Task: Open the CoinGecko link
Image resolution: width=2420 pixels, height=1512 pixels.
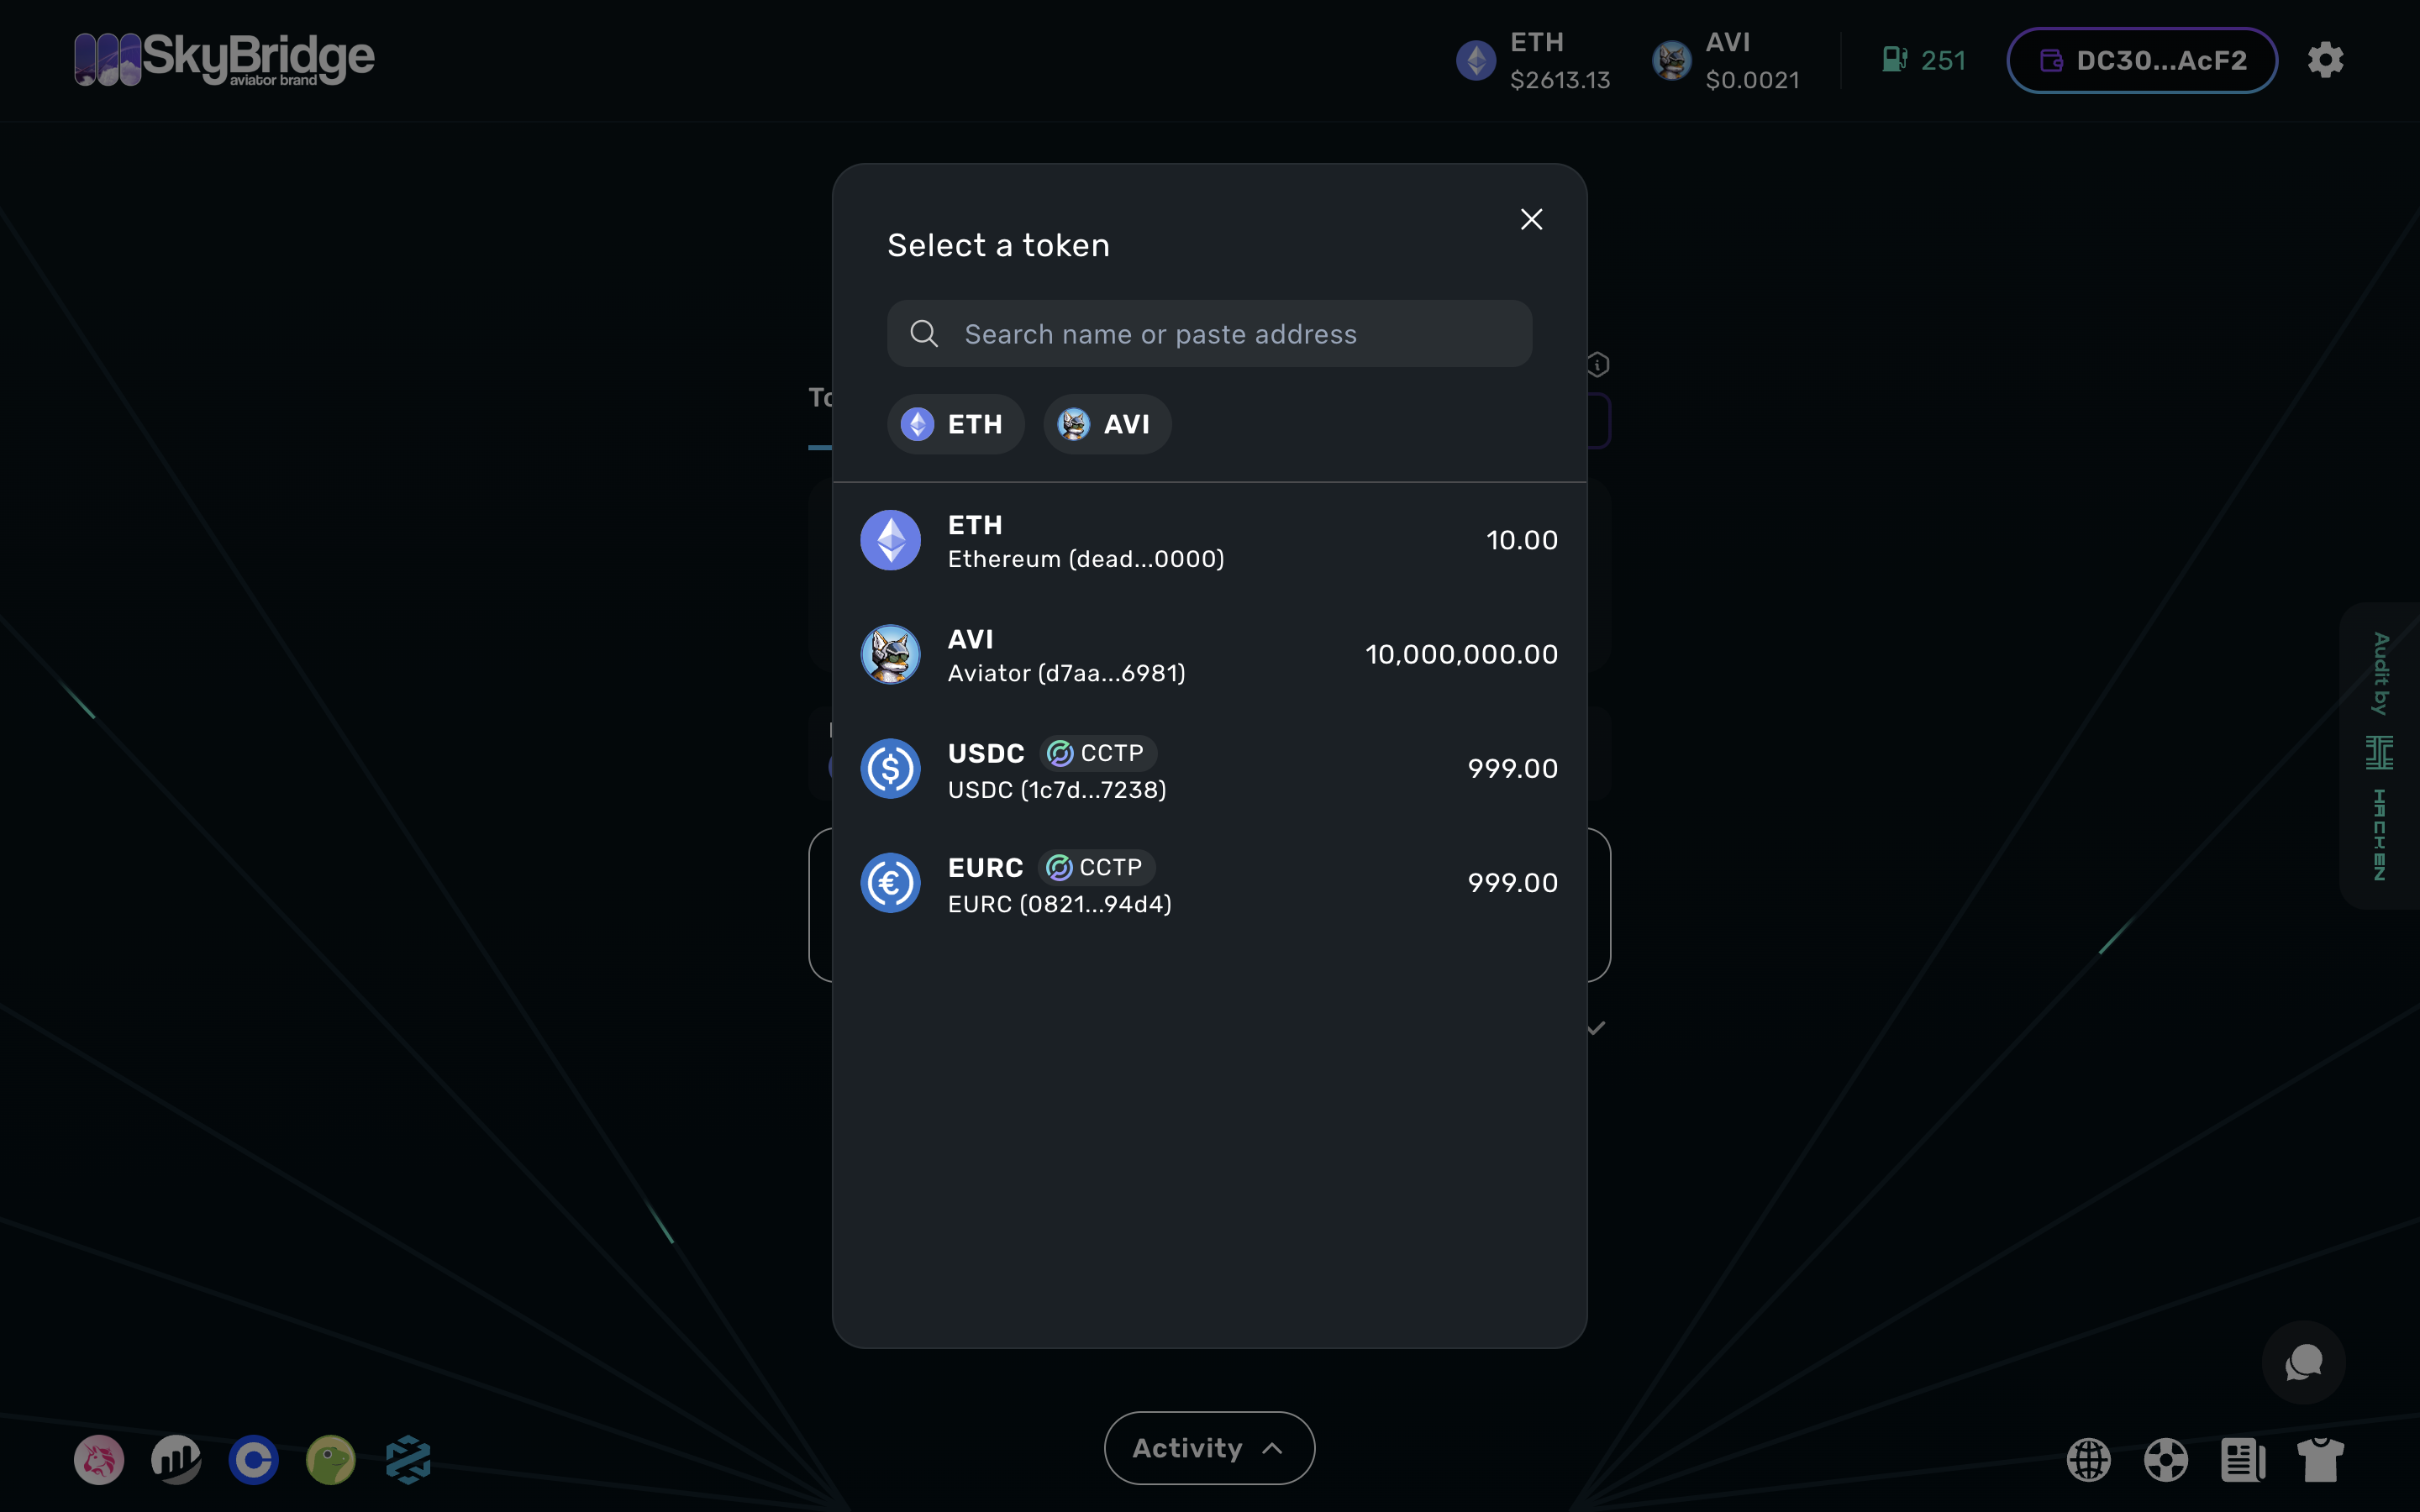Action: tap(330, 1459)
